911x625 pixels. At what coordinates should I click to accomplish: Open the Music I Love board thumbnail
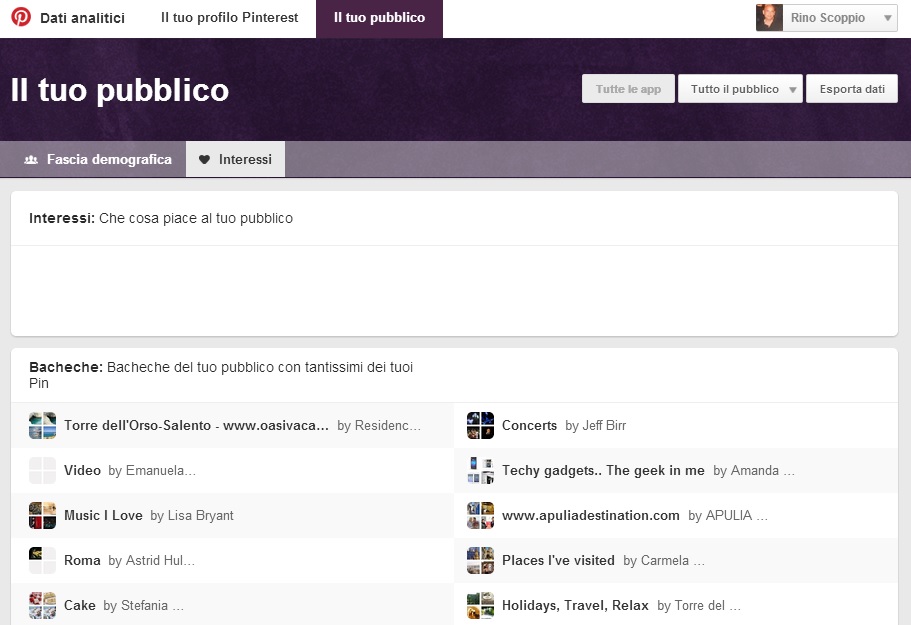pyautogui.click(x=42, y=516)
